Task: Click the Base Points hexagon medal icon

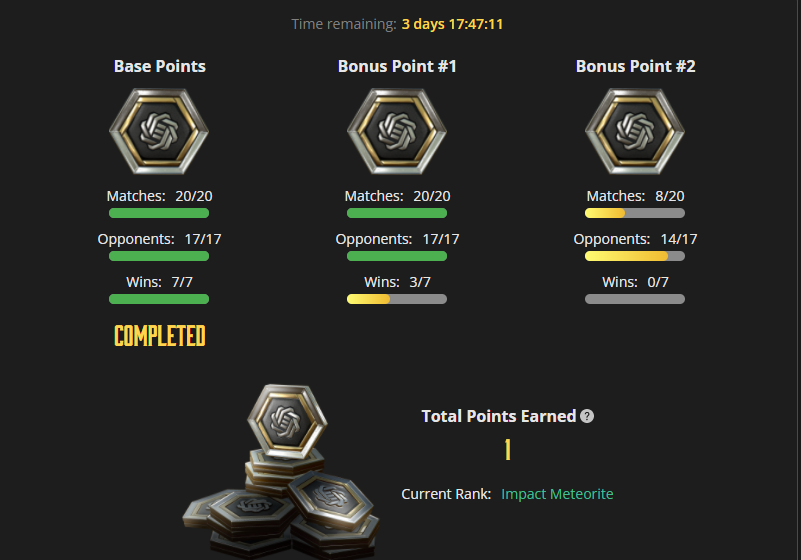Action: (159, 131)
